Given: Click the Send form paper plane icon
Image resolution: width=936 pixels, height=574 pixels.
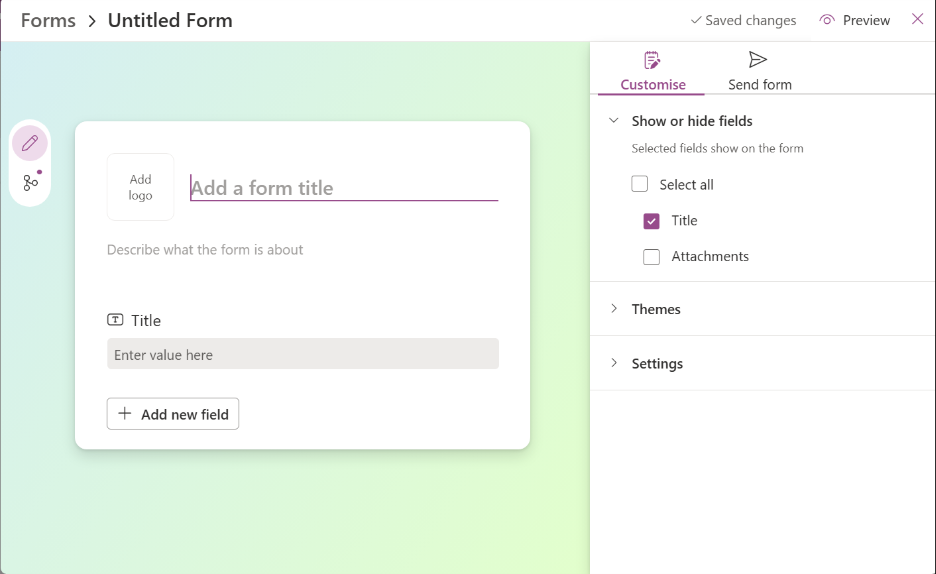Looking at the screenshot, I should coord(758,60).
